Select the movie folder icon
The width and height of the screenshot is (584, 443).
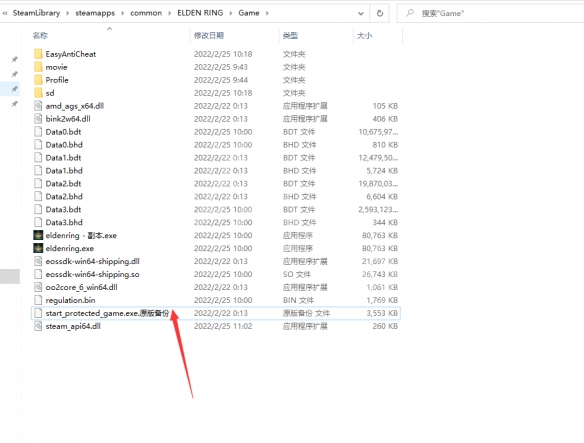point(38,67)
